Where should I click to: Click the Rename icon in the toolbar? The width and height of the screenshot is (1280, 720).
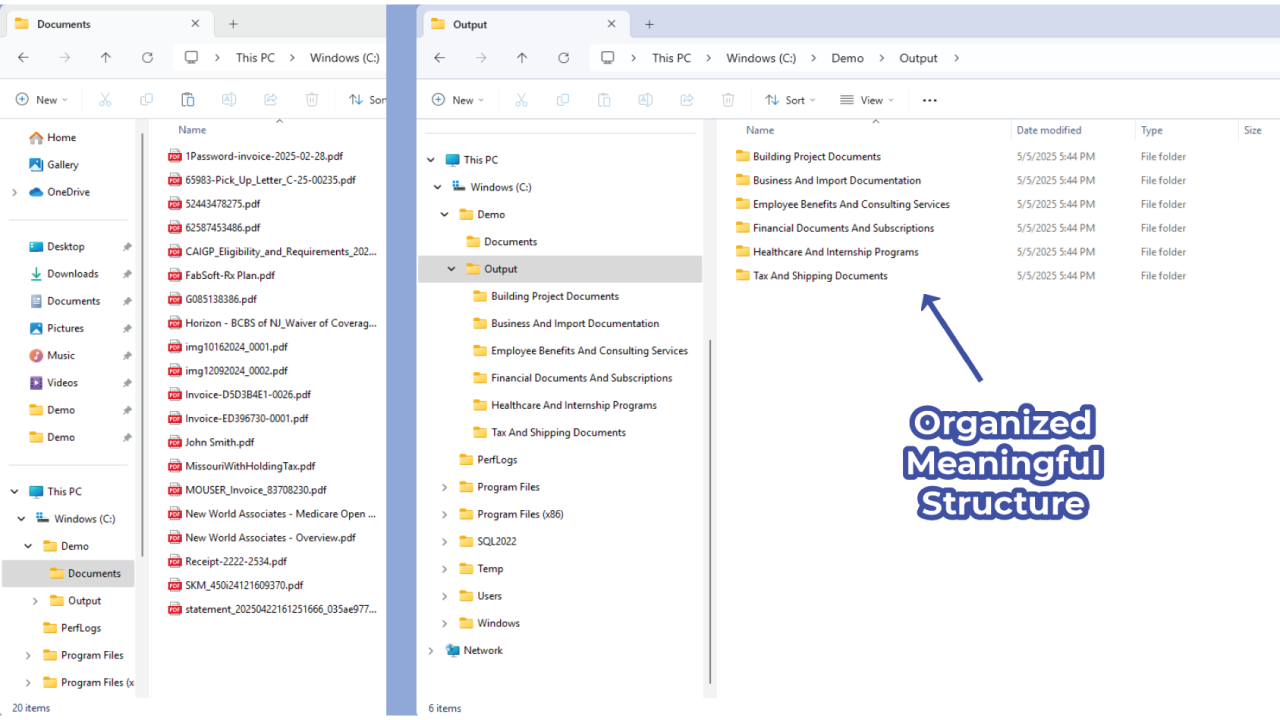pyautogui.click(x=645, y=99)
